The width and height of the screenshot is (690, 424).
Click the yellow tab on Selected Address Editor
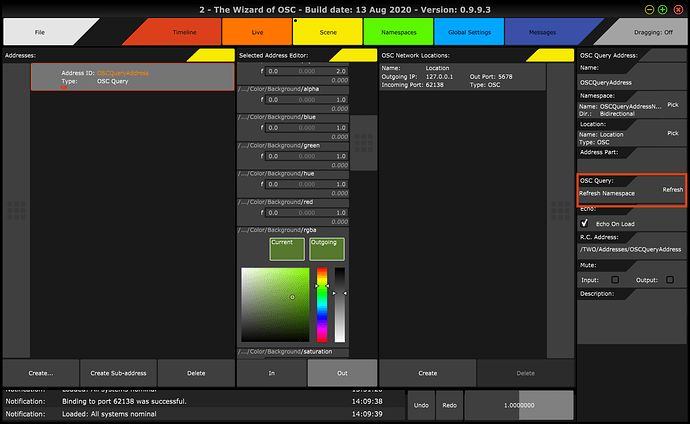tap(354, 55)
